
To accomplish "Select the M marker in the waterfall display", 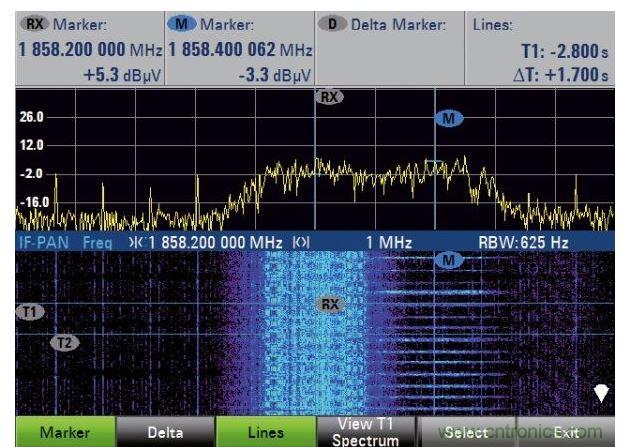I will coord(449,260).
